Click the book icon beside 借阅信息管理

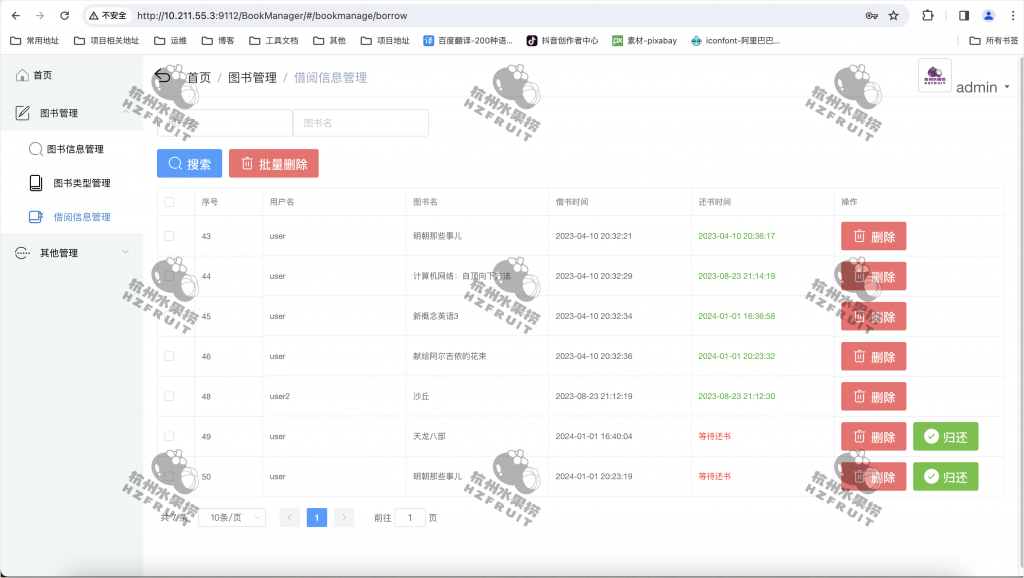tap(34, 216)
